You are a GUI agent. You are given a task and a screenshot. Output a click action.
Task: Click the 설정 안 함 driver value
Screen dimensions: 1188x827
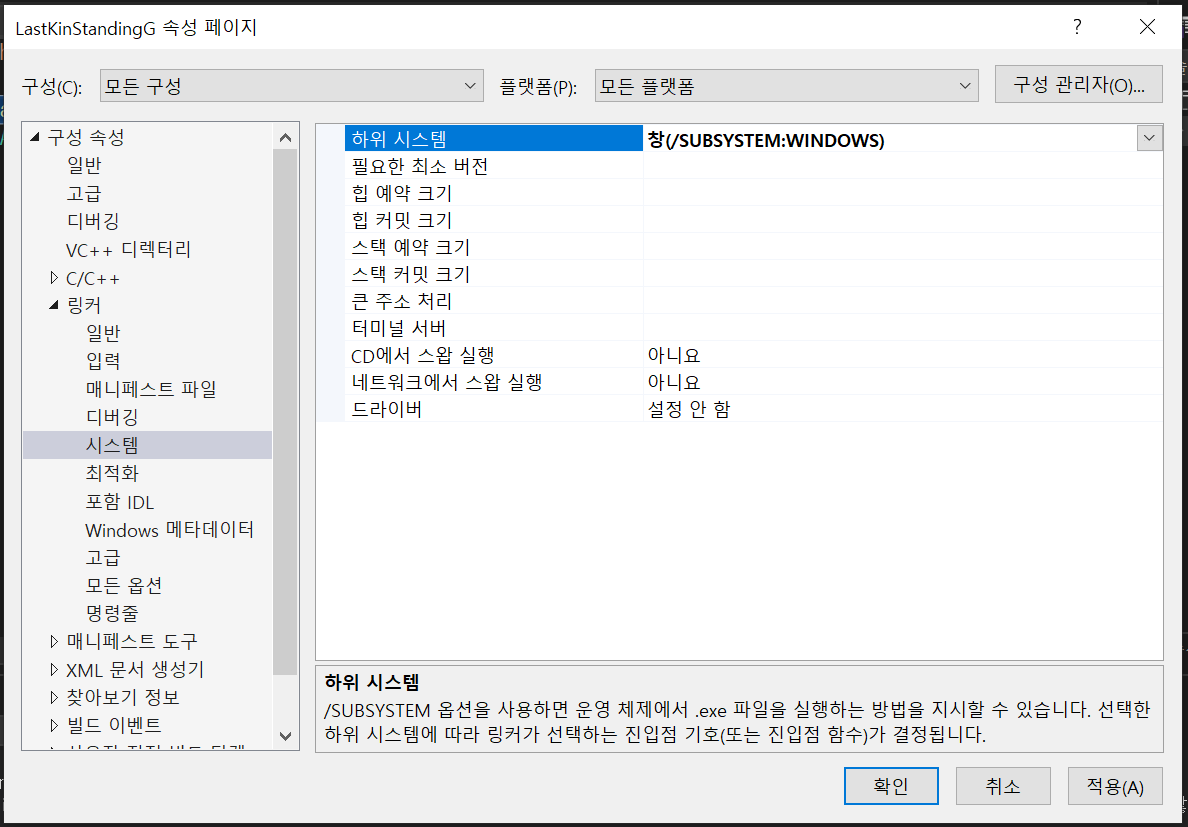[x=689, y=409]
